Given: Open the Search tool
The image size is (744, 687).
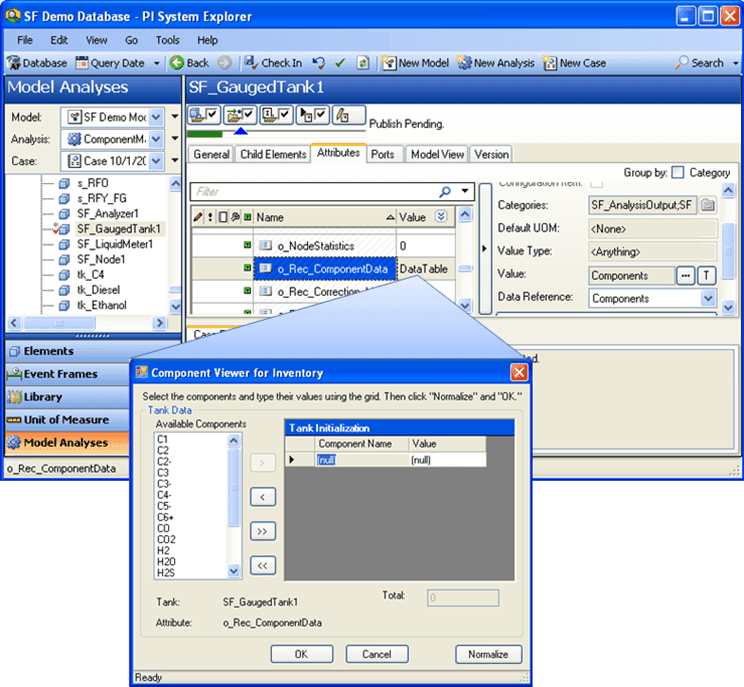Looking at the screenshot, I should 699,63.
